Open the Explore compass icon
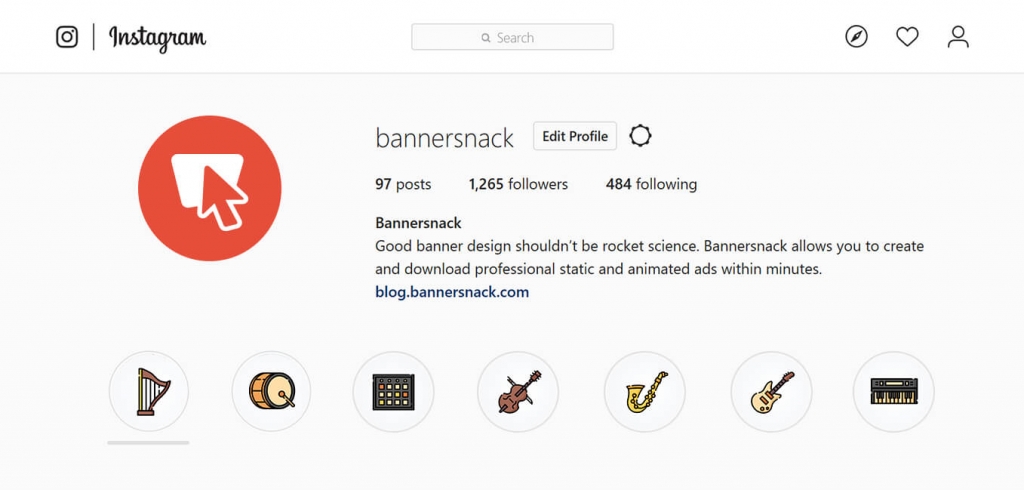 click(856, 37)
